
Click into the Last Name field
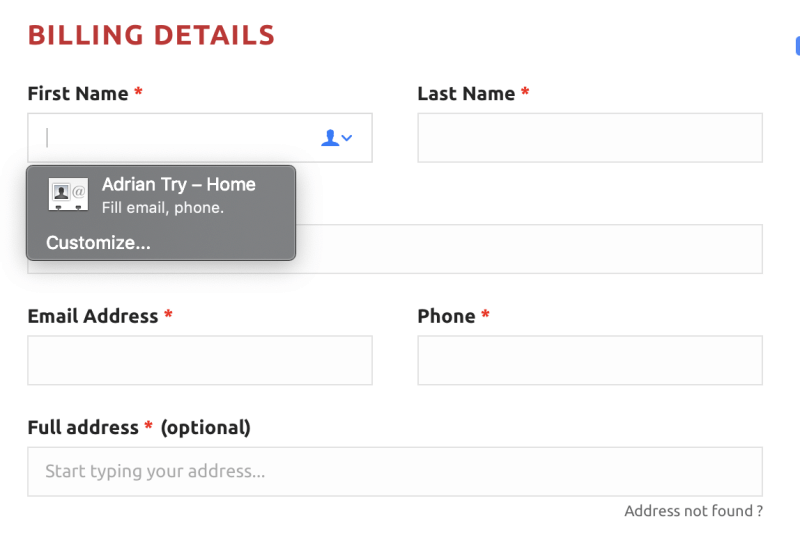tap(590, 138)
